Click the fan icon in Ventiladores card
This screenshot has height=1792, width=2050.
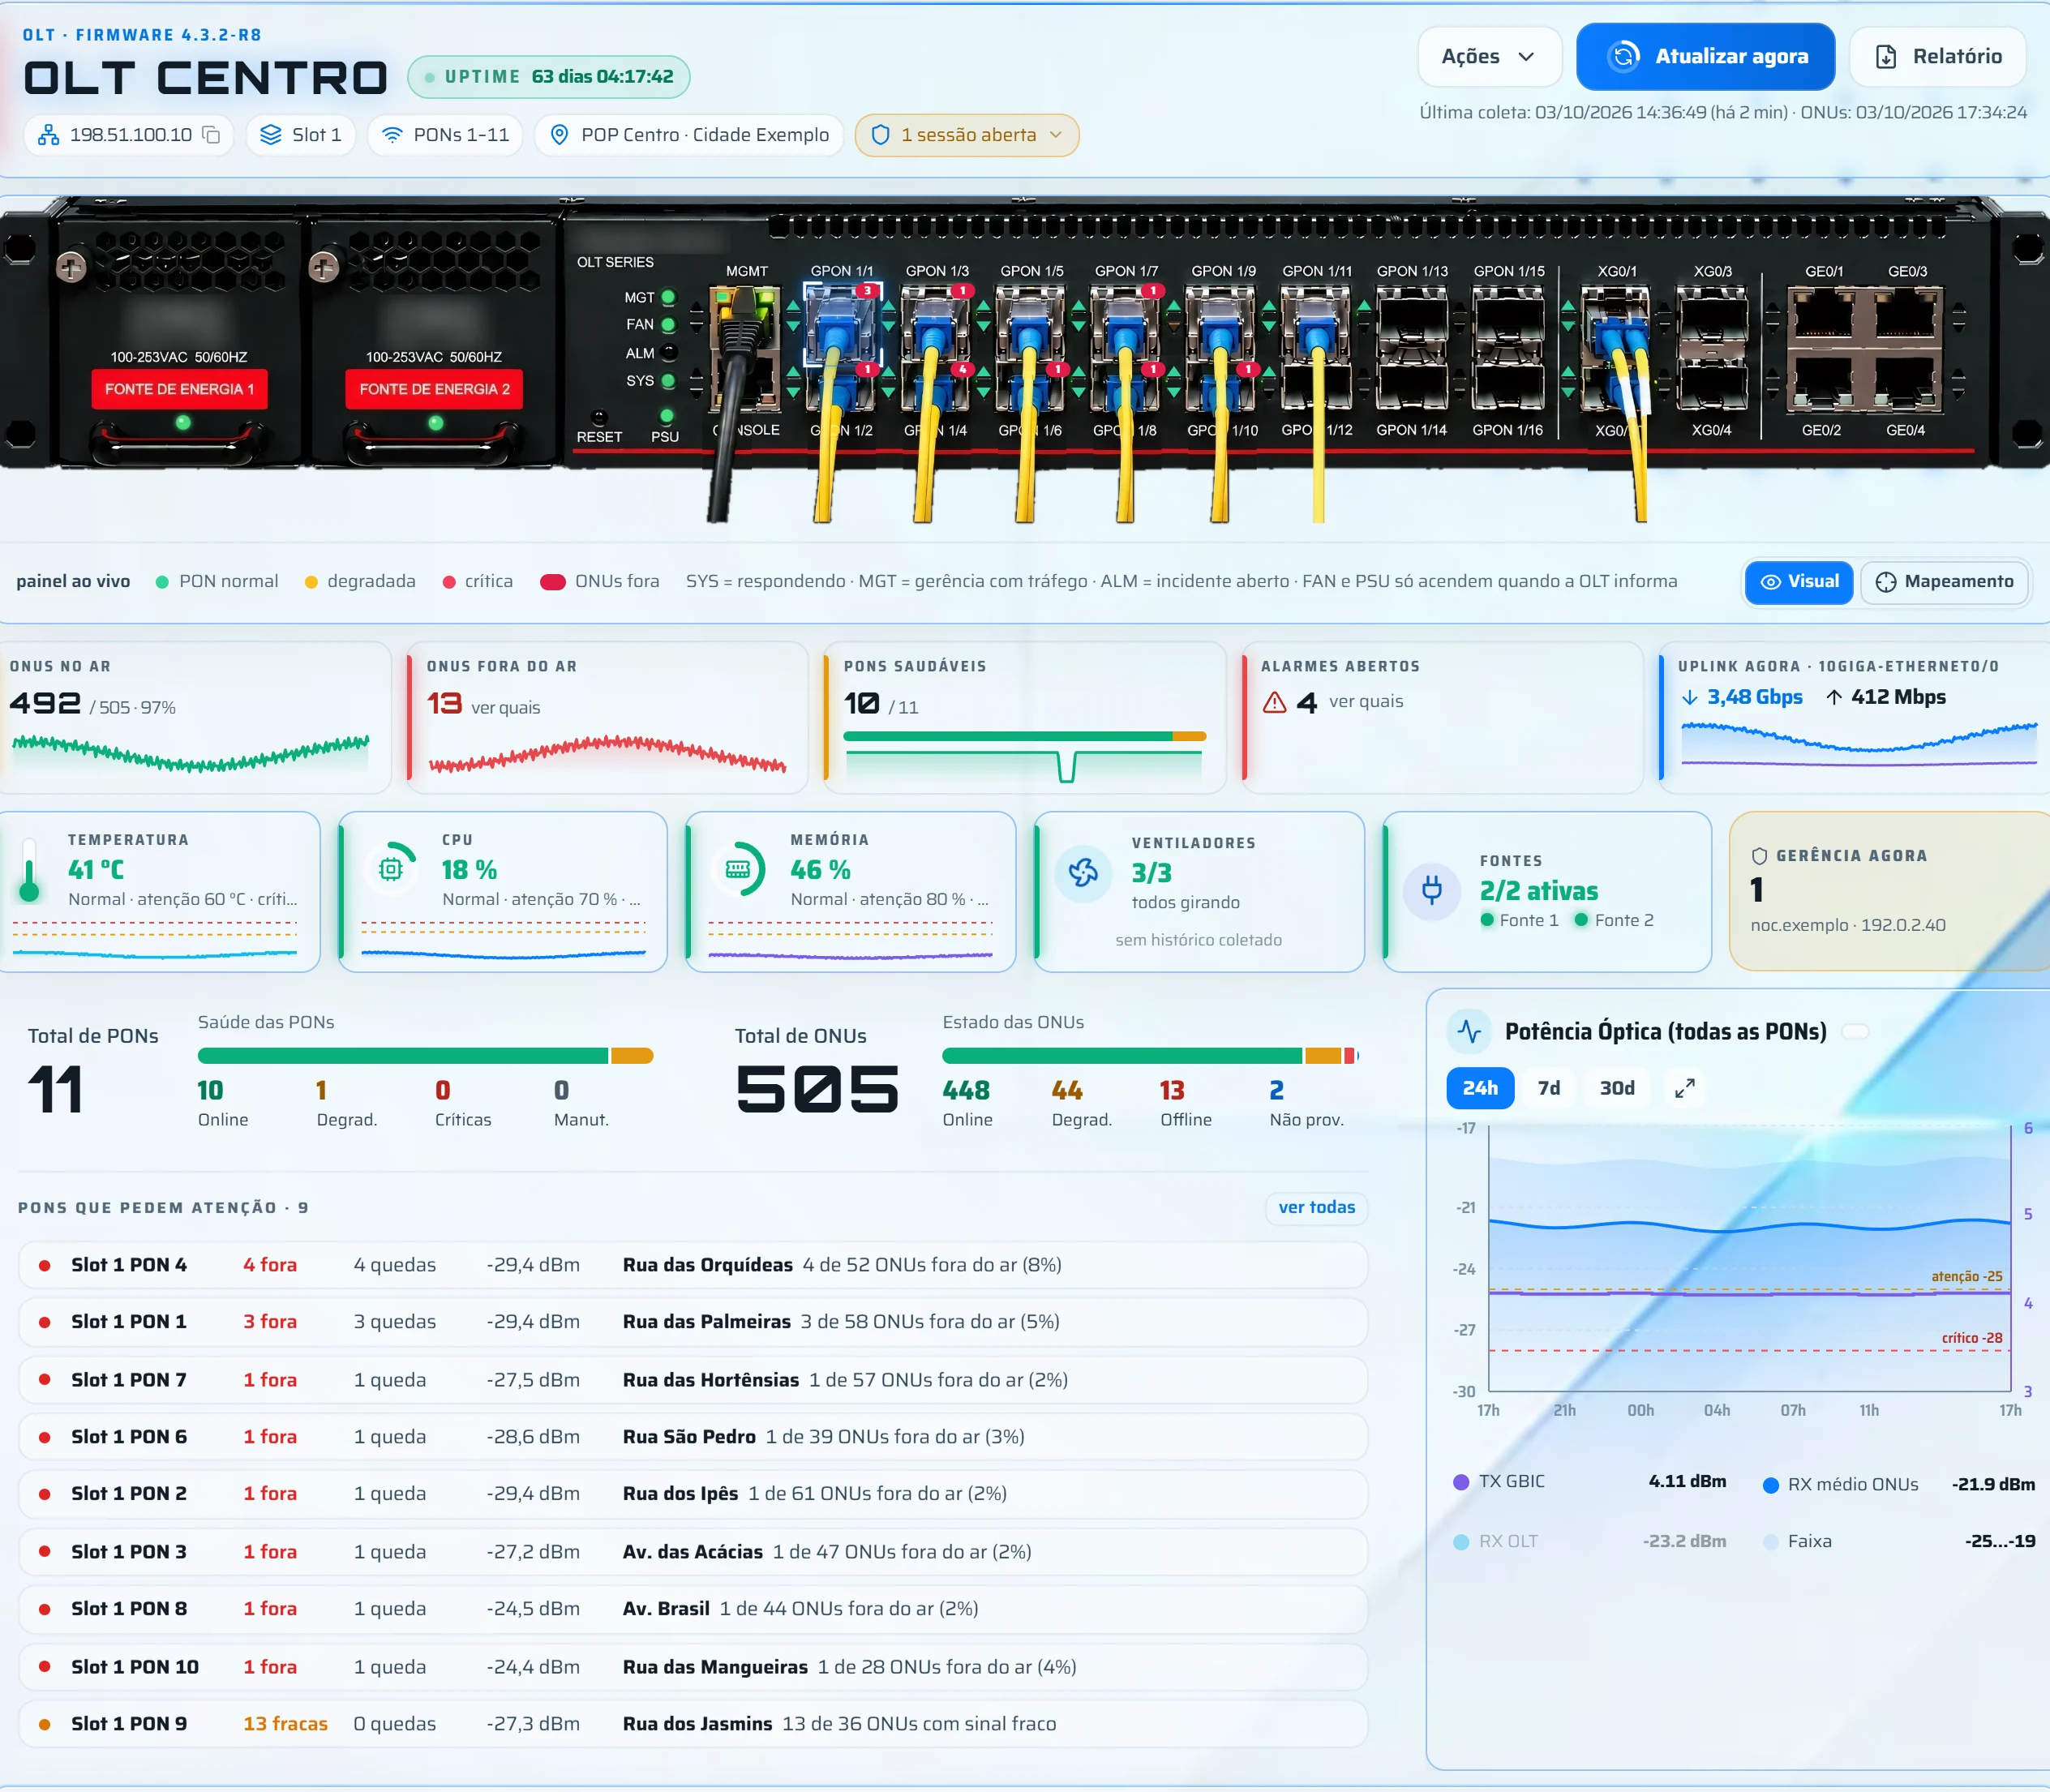[1083, 873]
